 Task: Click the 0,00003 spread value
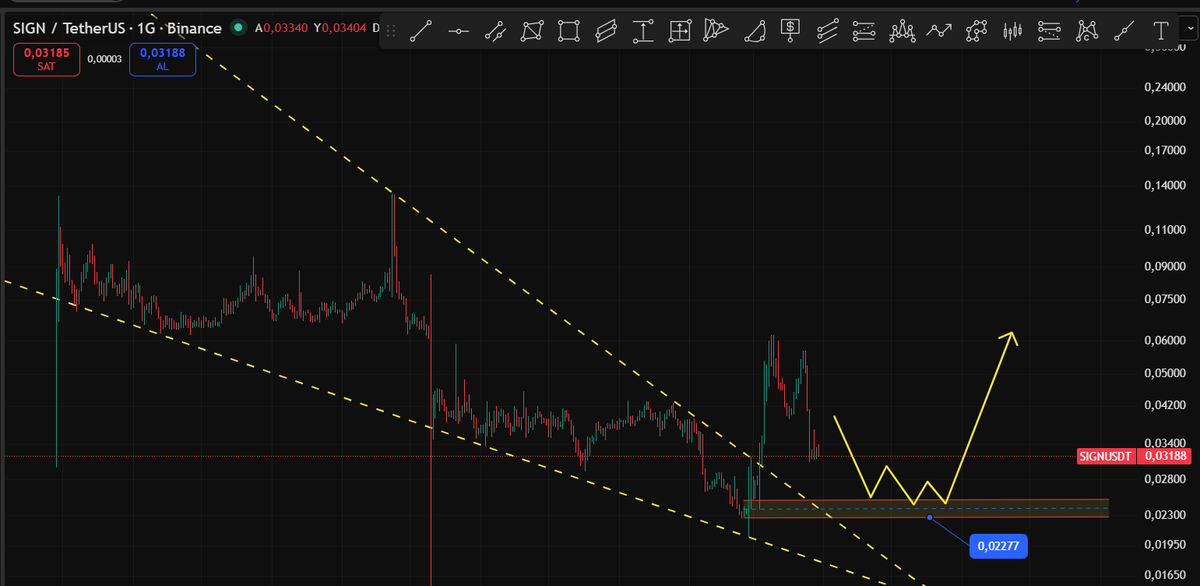pyautogui.click(x=105, y=59)
